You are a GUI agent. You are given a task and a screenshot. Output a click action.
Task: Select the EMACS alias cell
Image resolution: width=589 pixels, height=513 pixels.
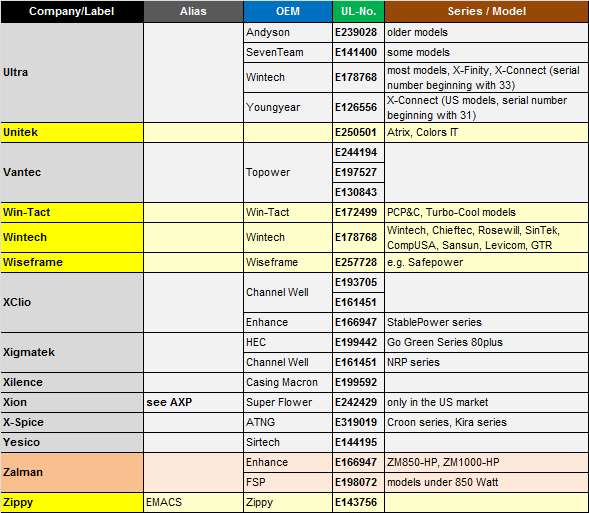193,502
